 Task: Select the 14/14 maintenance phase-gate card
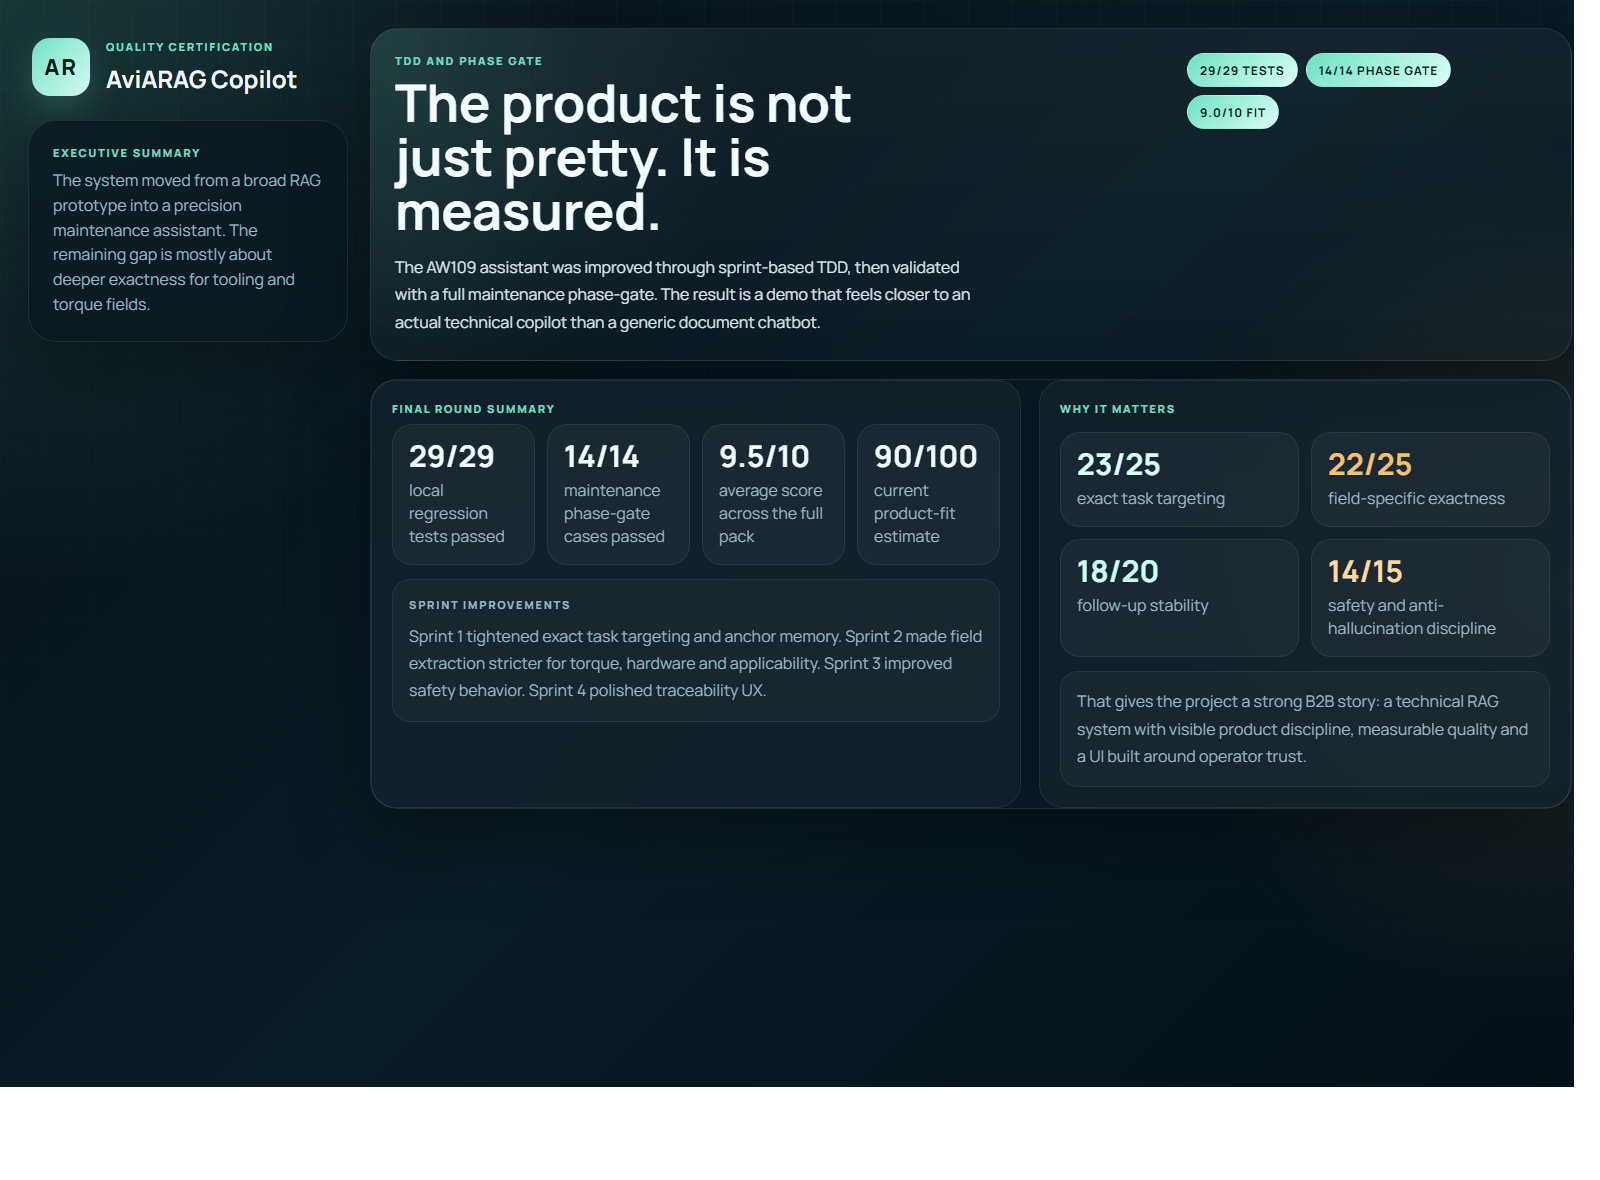(618, 494)
